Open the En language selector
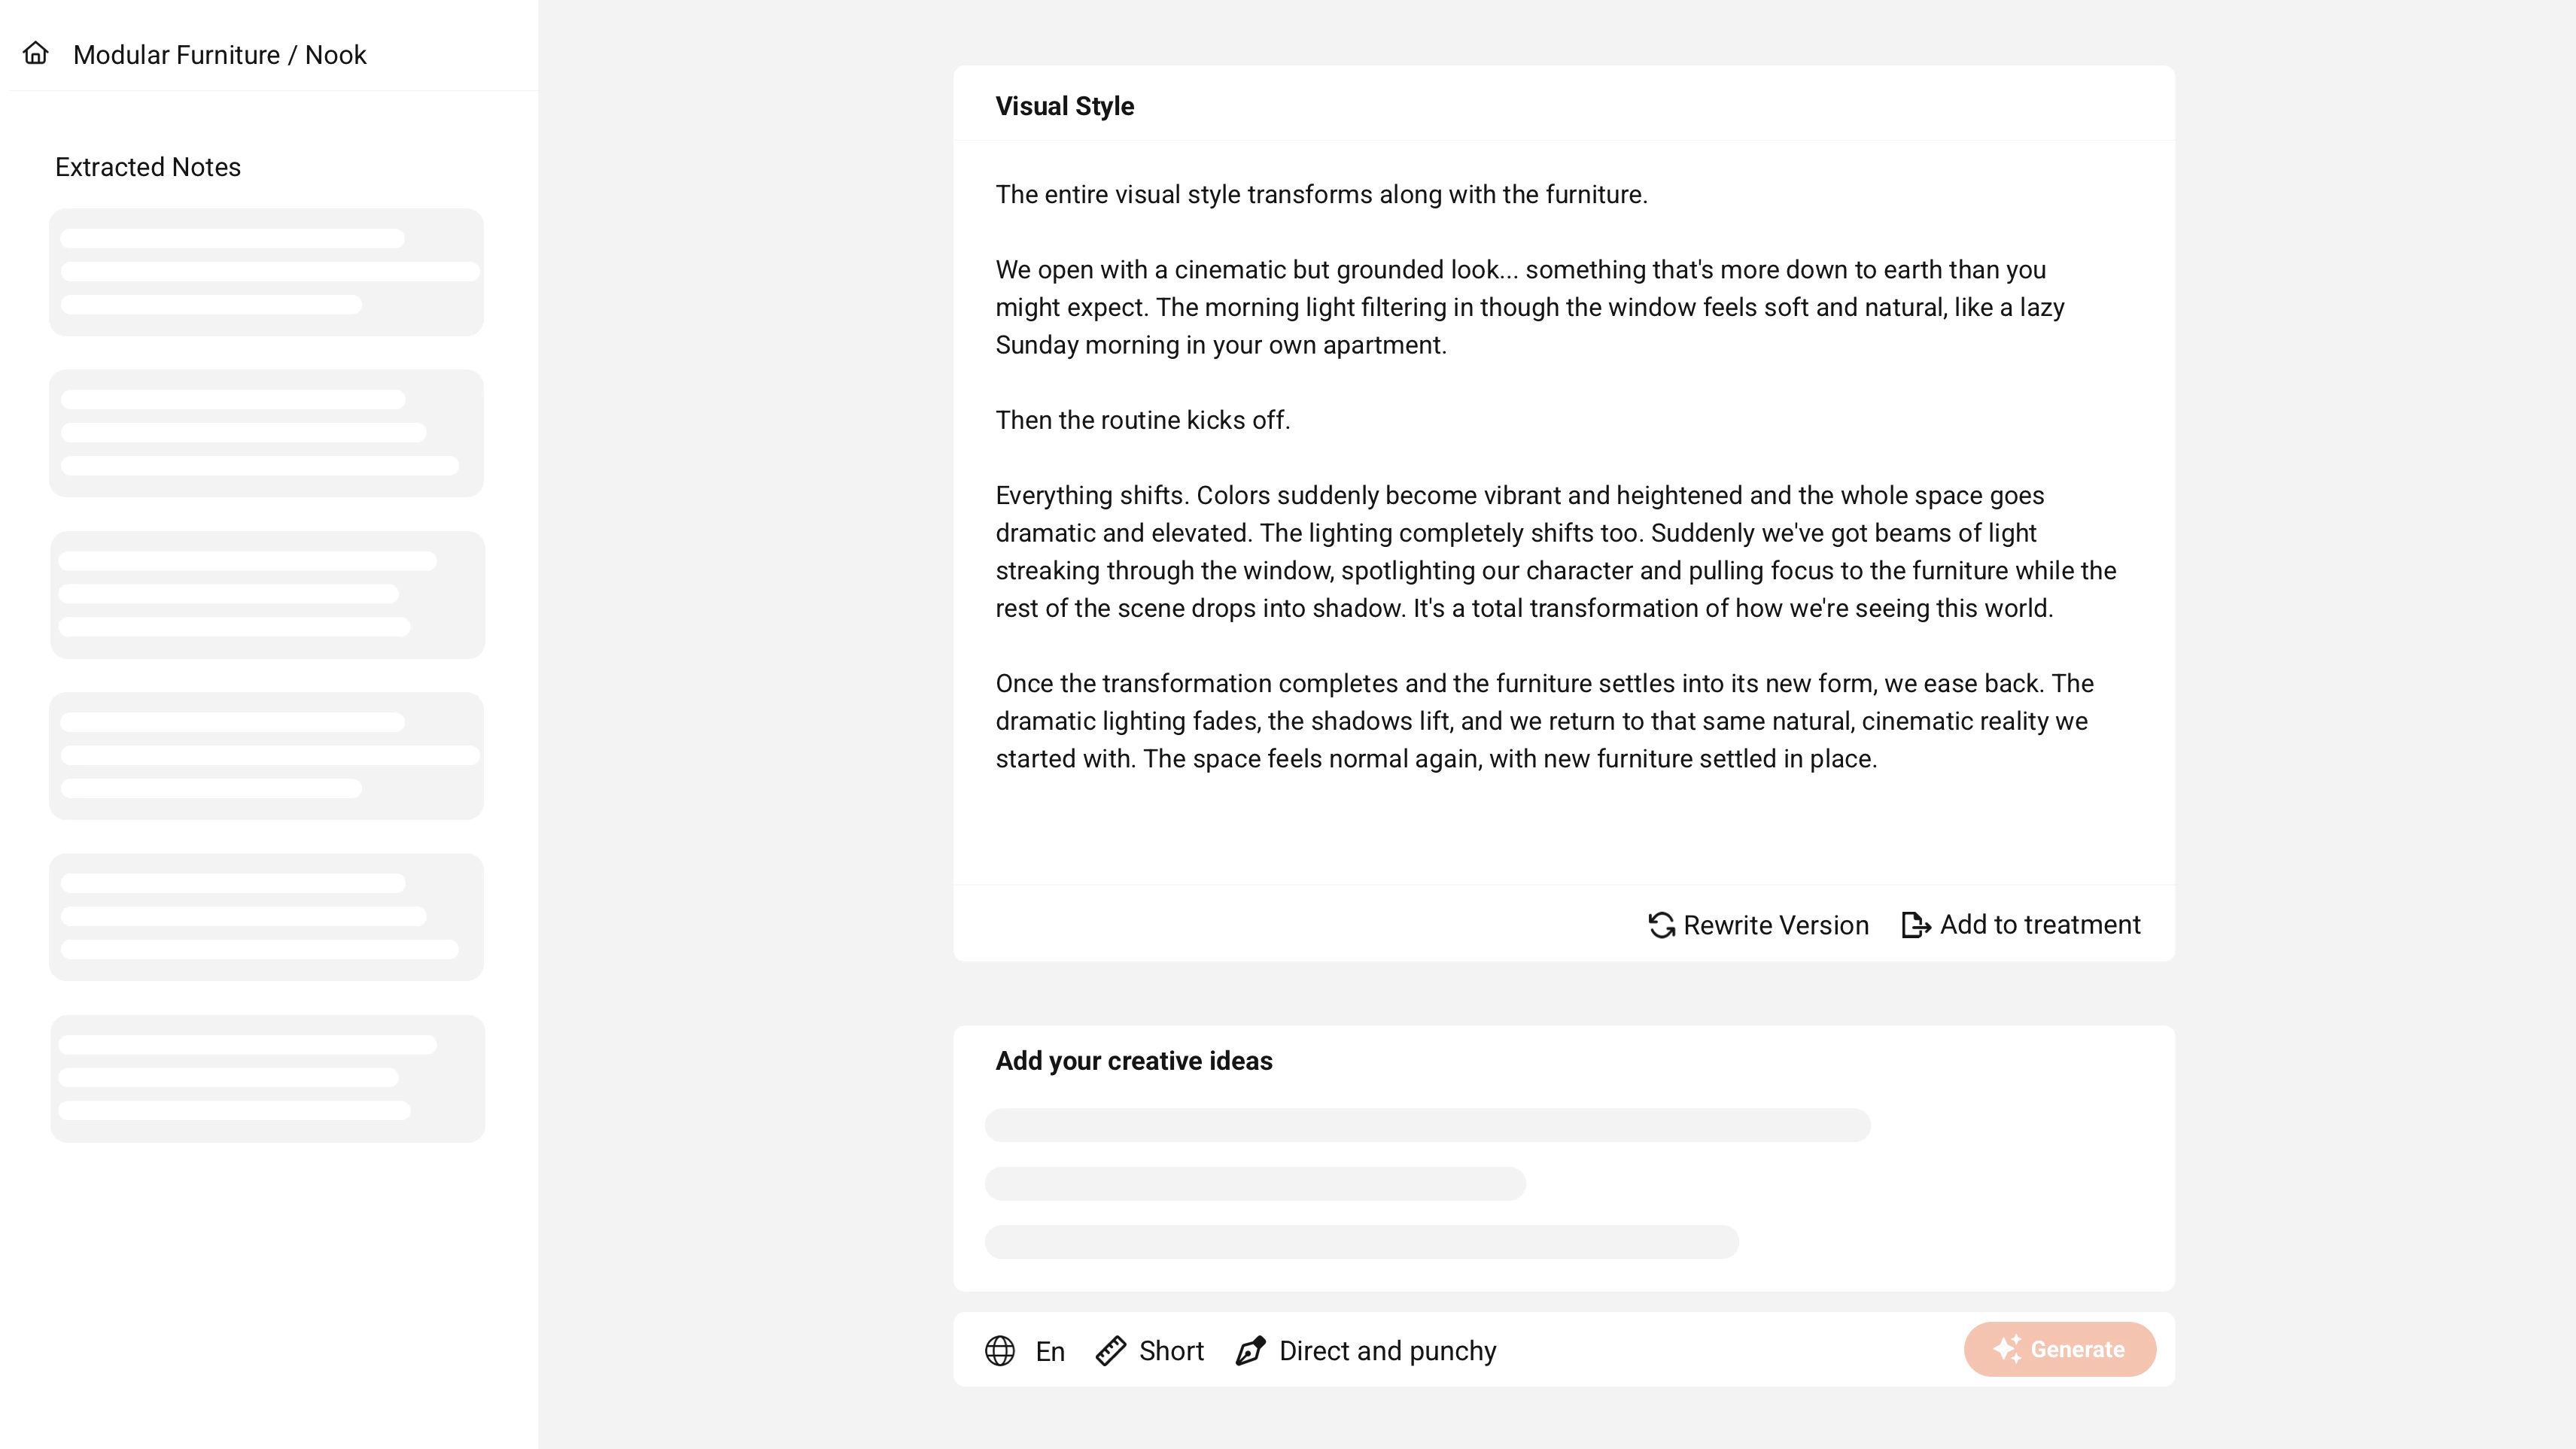Image resolution: width=2576 pixels, height=1449 pixels. coord(1050,1351)
